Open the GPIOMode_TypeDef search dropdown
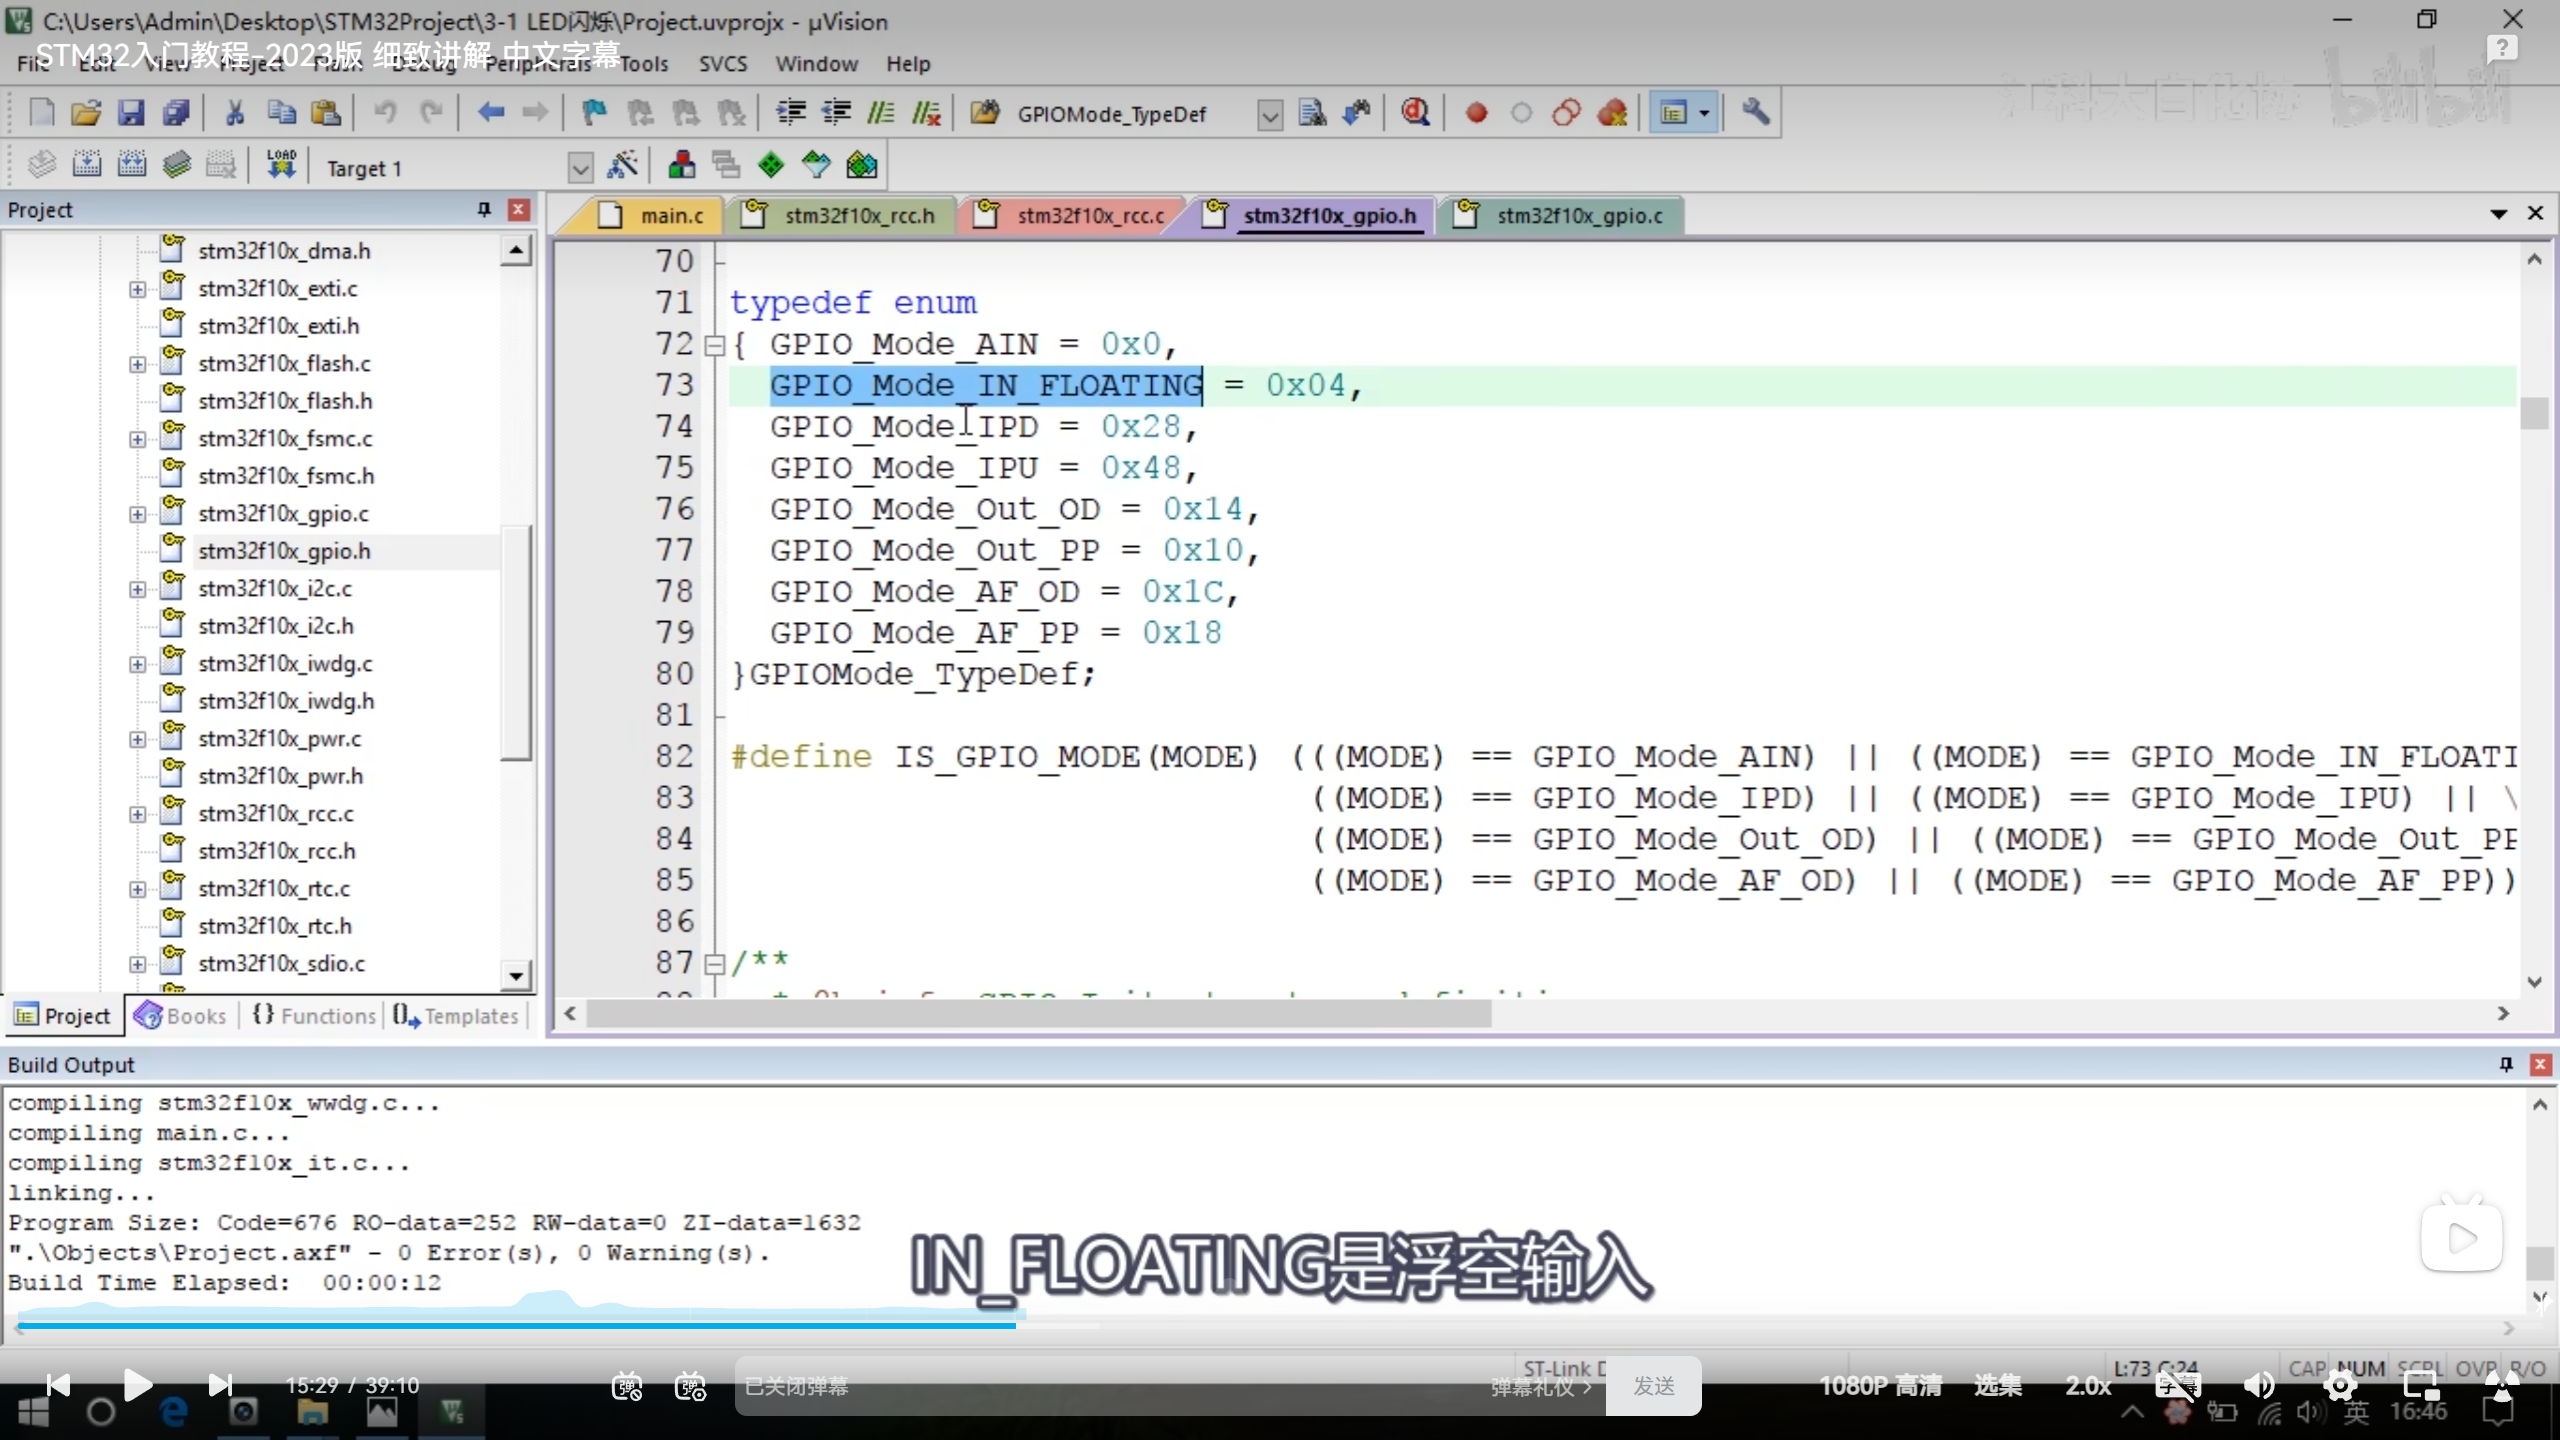This screenshot has width=2560, height=1440. click(1269, 115)
